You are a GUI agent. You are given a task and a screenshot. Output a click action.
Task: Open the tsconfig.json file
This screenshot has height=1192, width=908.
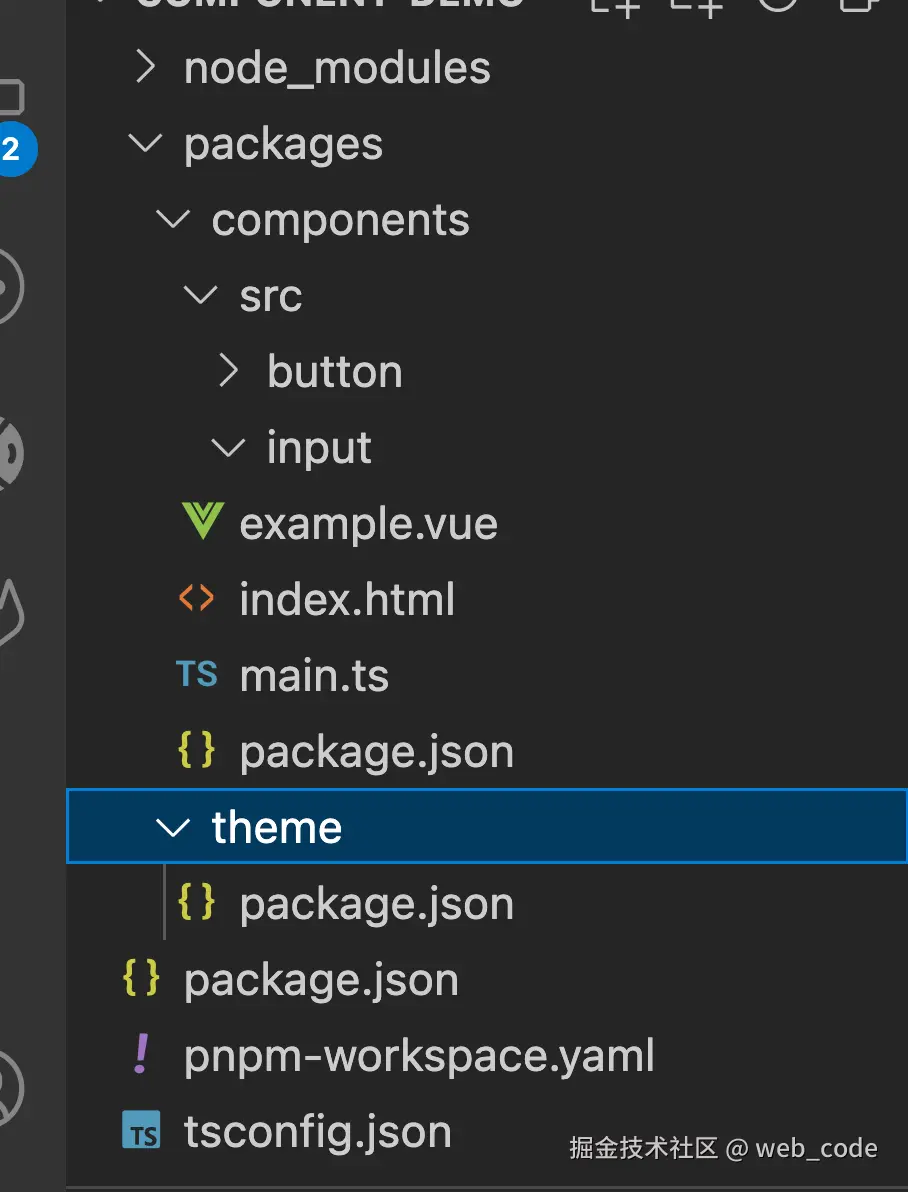[317, 1132]
